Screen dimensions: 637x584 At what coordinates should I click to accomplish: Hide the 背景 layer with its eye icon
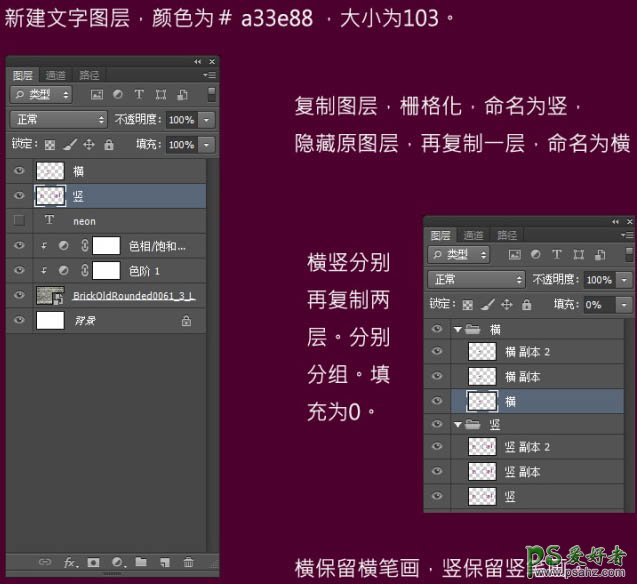[19, 321]
